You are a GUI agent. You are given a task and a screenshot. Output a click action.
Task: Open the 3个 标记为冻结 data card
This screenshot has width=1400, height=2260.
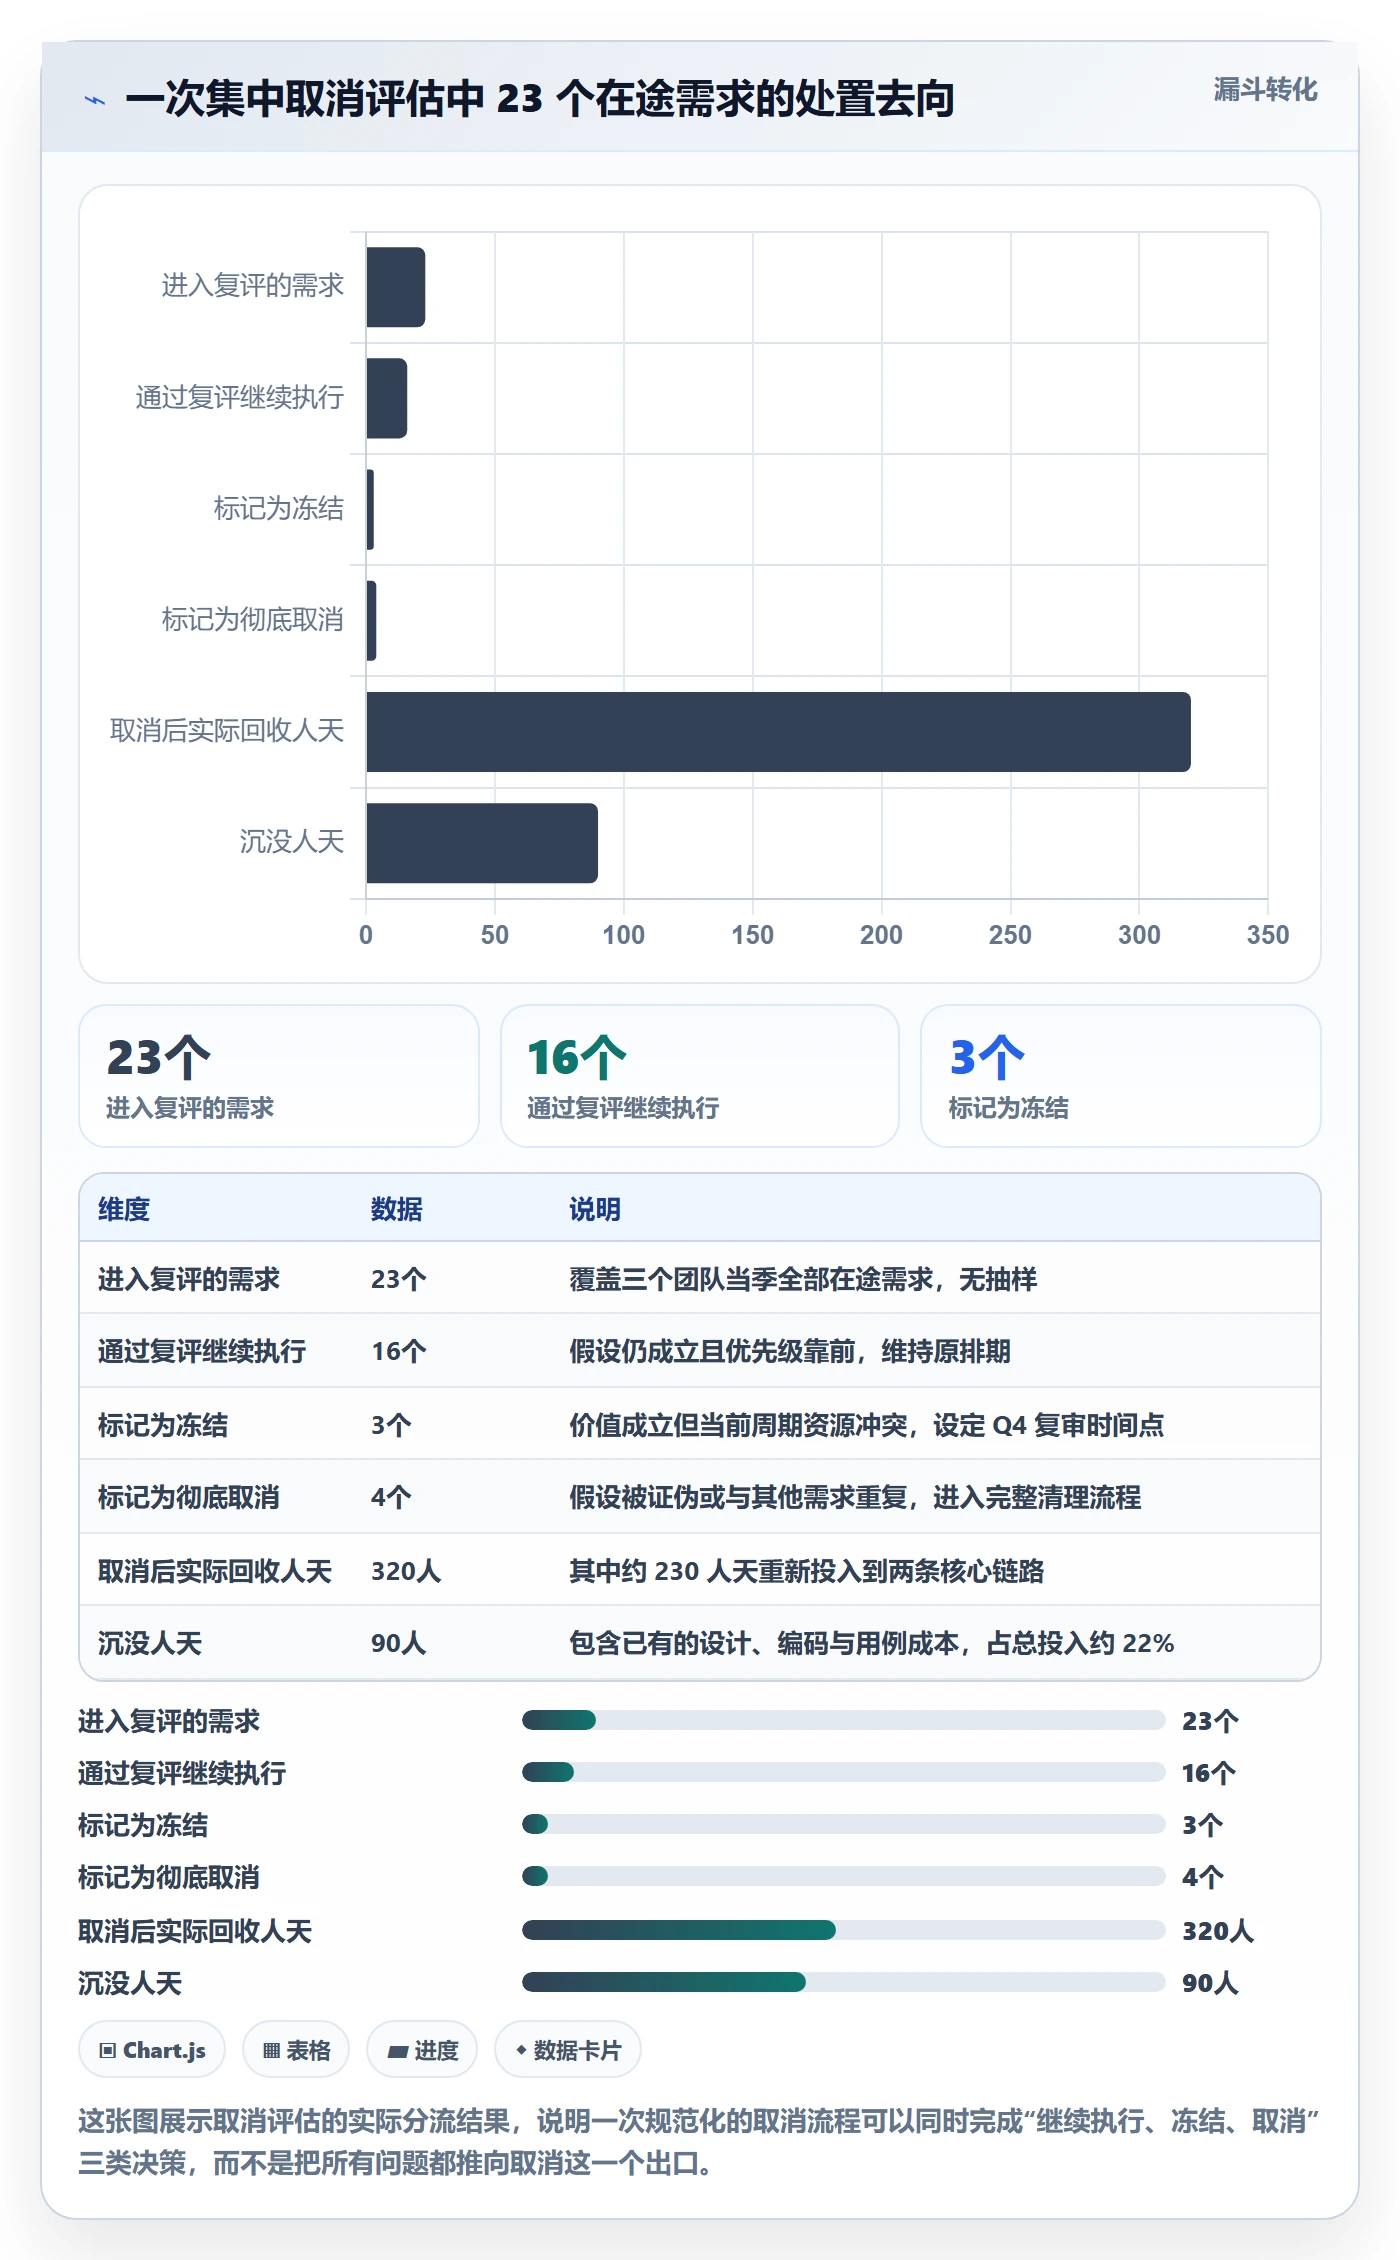(x=1121, y=1076)
